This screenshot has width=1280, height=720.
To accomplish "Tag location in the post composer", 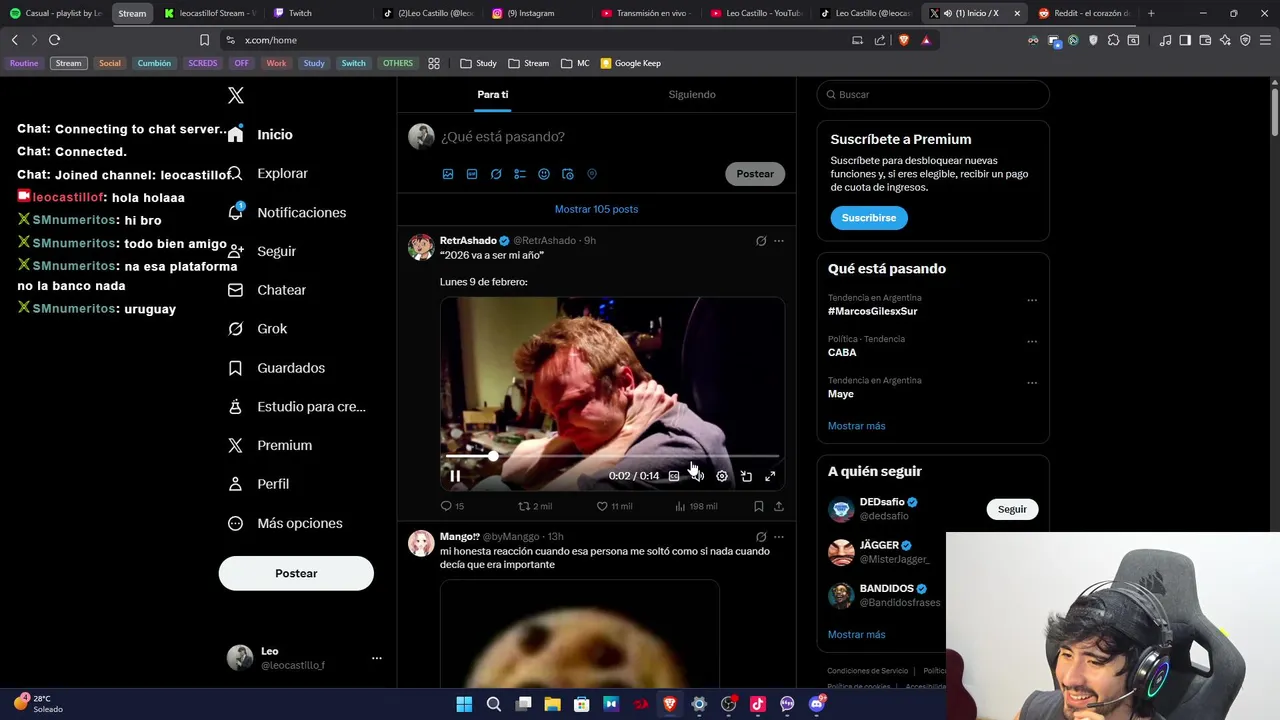I will (x=592, y=174).
